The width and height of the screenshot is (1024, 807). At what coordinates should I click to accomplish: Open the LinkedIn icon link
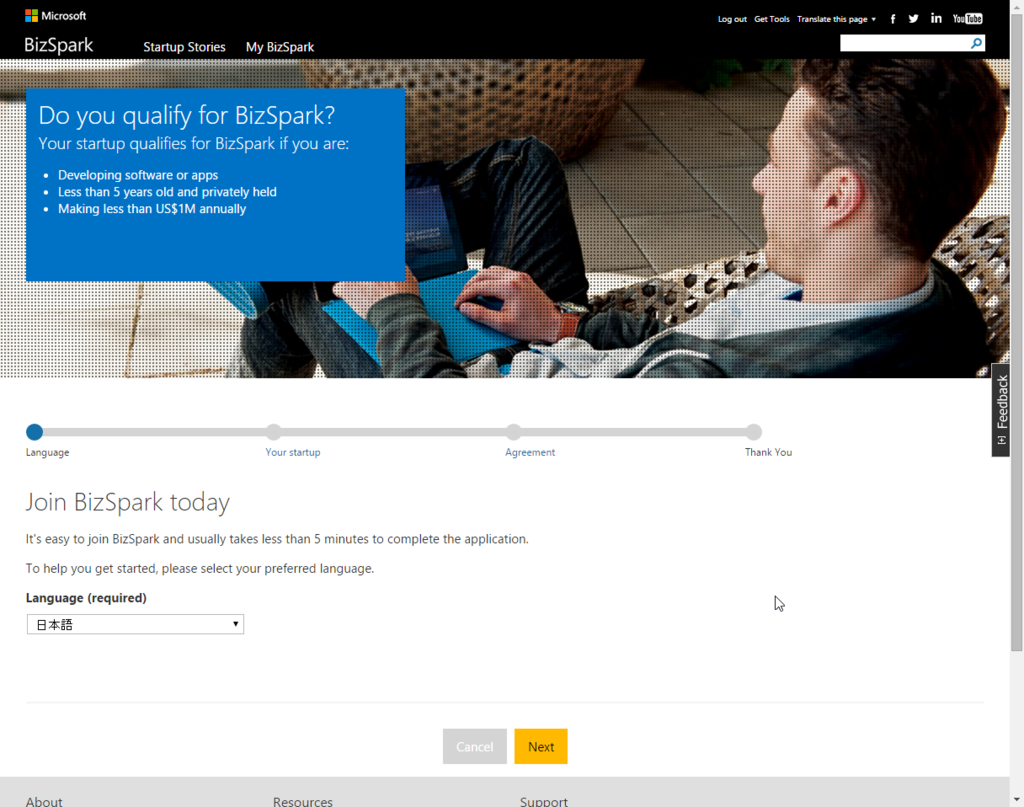[936, 18]
